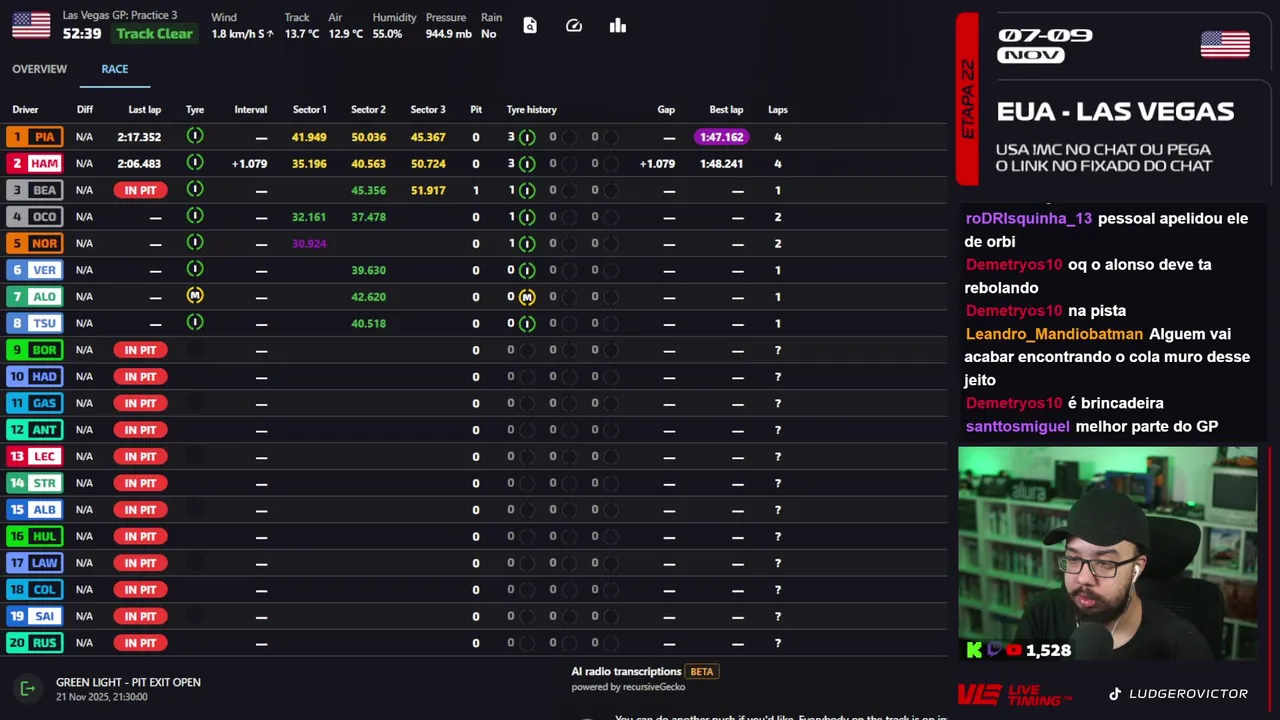Click chat username roDRIsquinha_13

(1028, 219)
